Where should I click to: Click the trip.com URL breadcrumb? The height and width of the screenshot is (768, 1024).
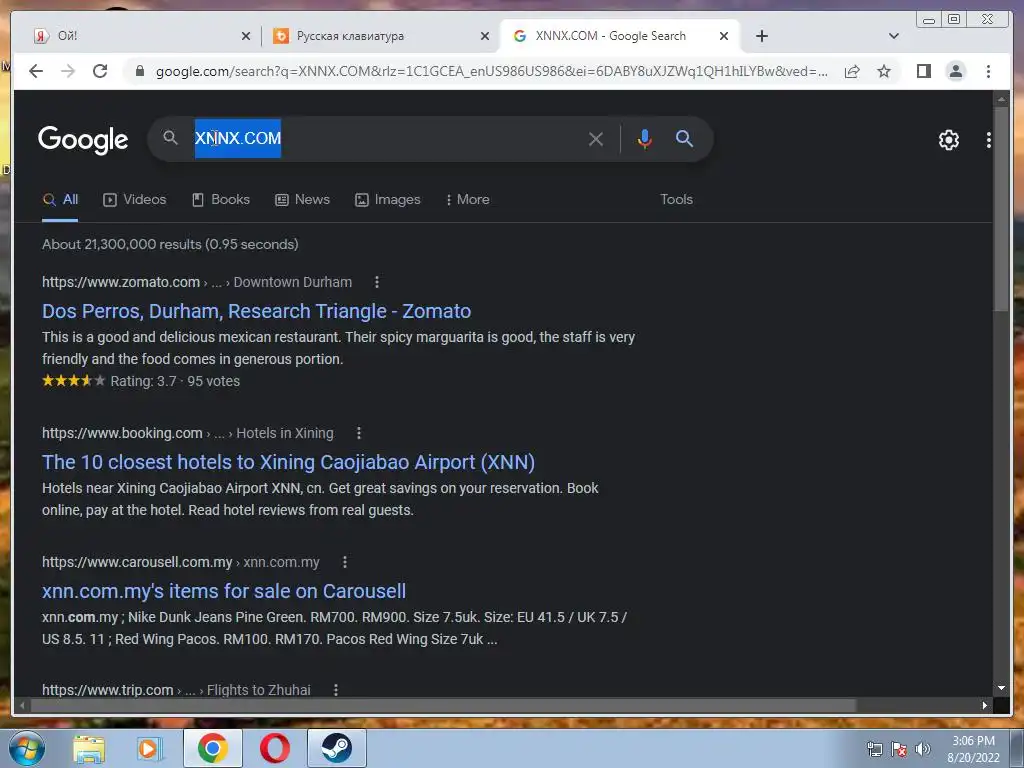coord(176,690)
